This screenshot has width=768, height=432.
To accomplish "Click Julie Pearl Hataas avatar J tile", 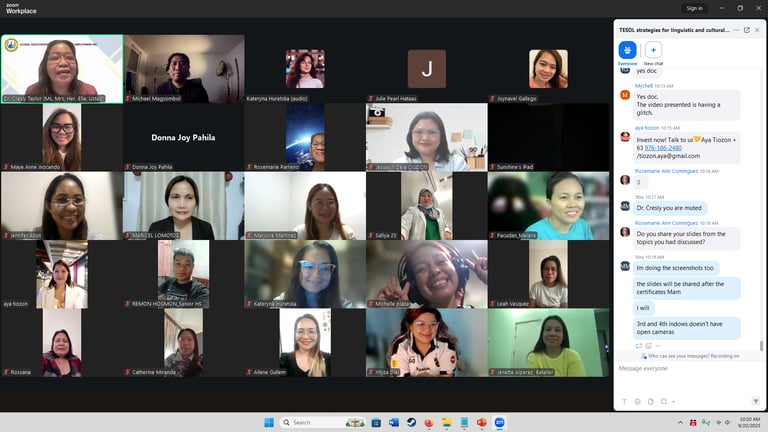I will (x=427, y=69).
